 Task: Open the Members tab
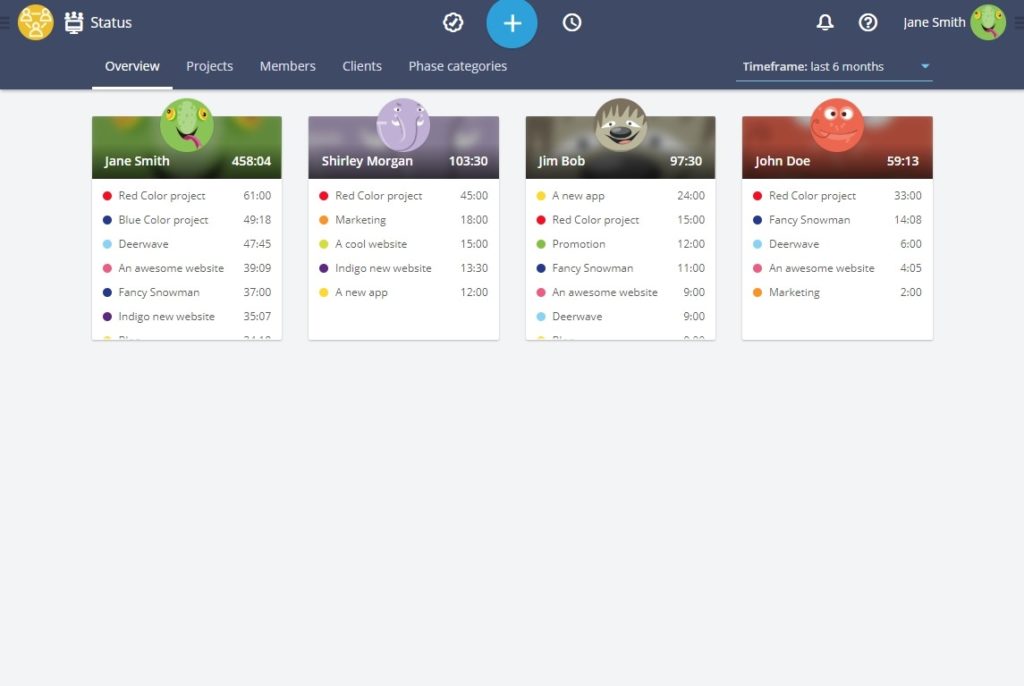[x=287, y=66]
